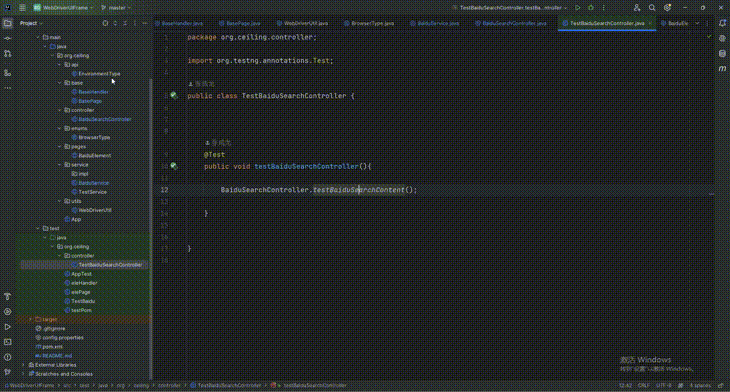Viewport: 730px width, 392px height.
Task: Switch to BrowserType.java tab
Action: click(369, 23)
